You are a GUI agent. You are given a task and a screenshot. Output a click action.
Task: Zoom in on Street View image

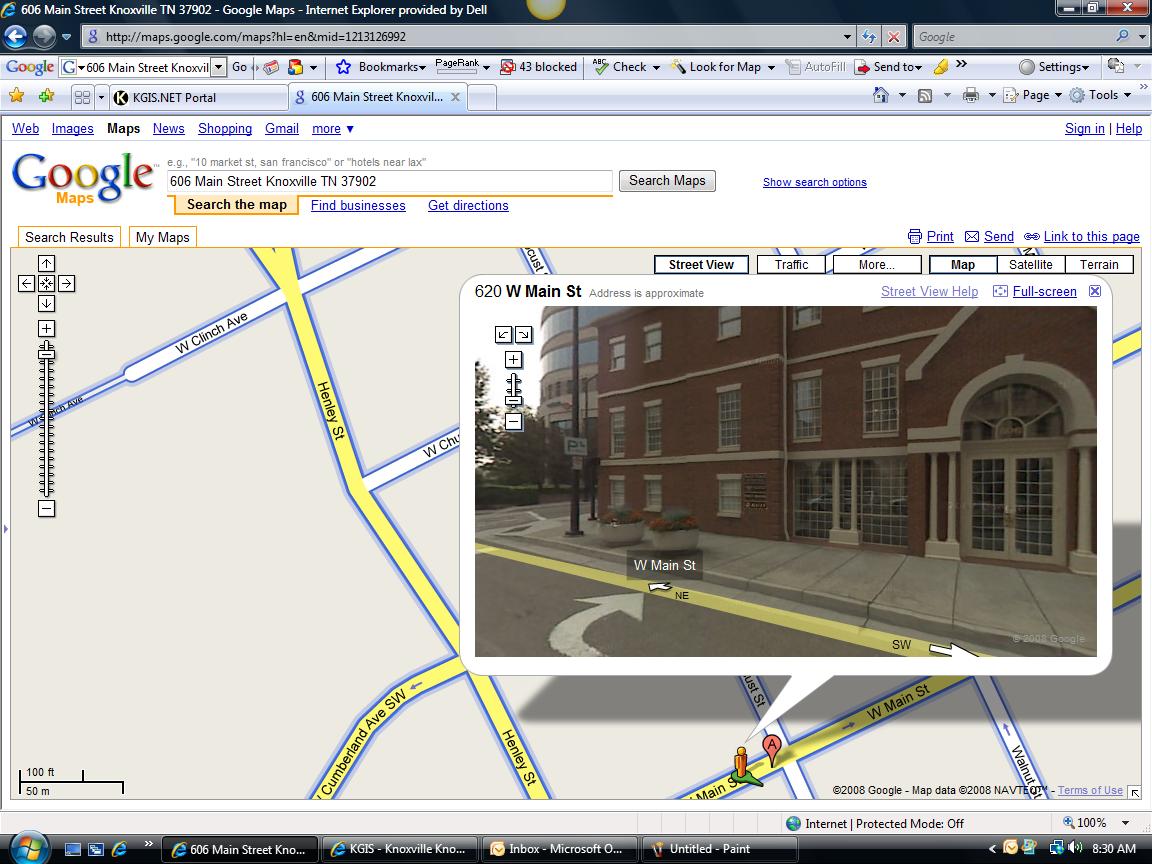click(514, 359)
